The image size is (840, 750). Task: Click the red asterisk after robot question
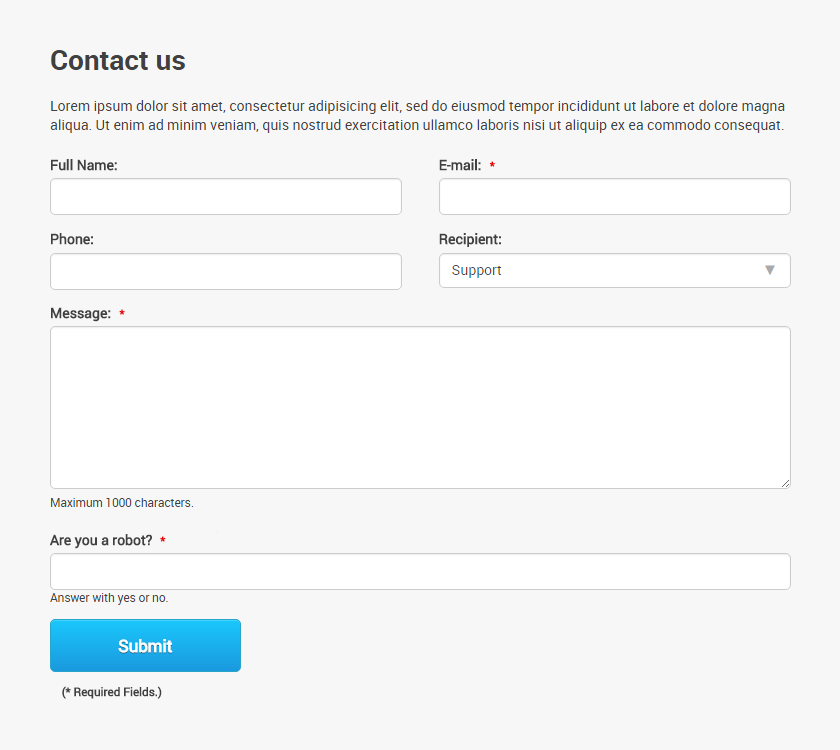coord(163,539)
